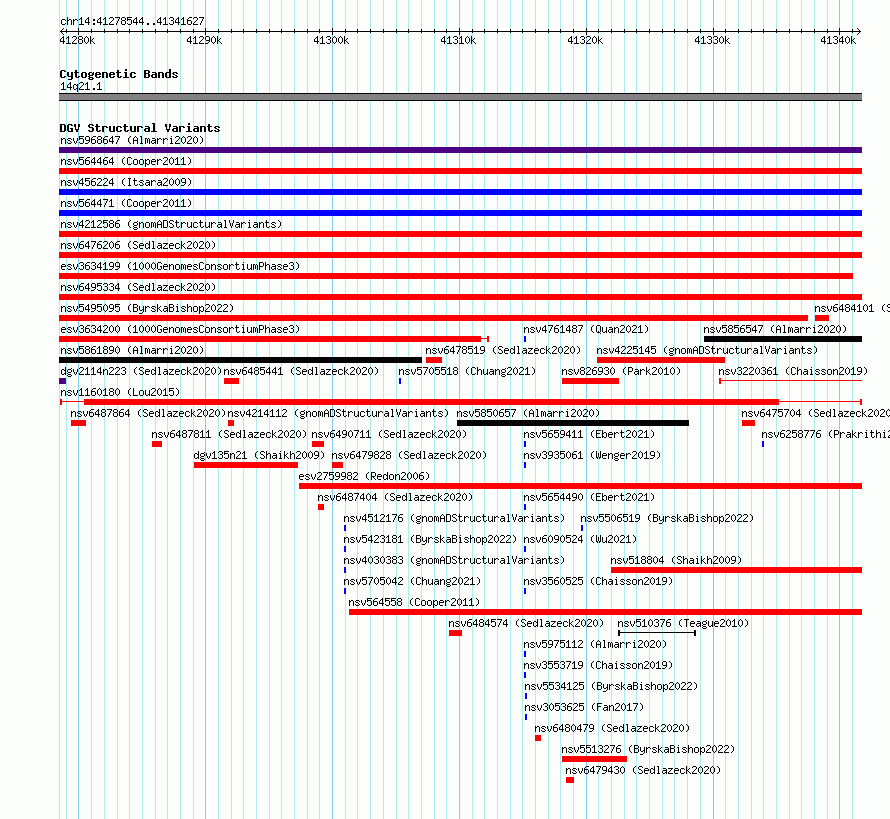Open the nsv456224 (Itsara2009) variant label
The height and width of the screenshot is (819, 890).
point(126,182)
